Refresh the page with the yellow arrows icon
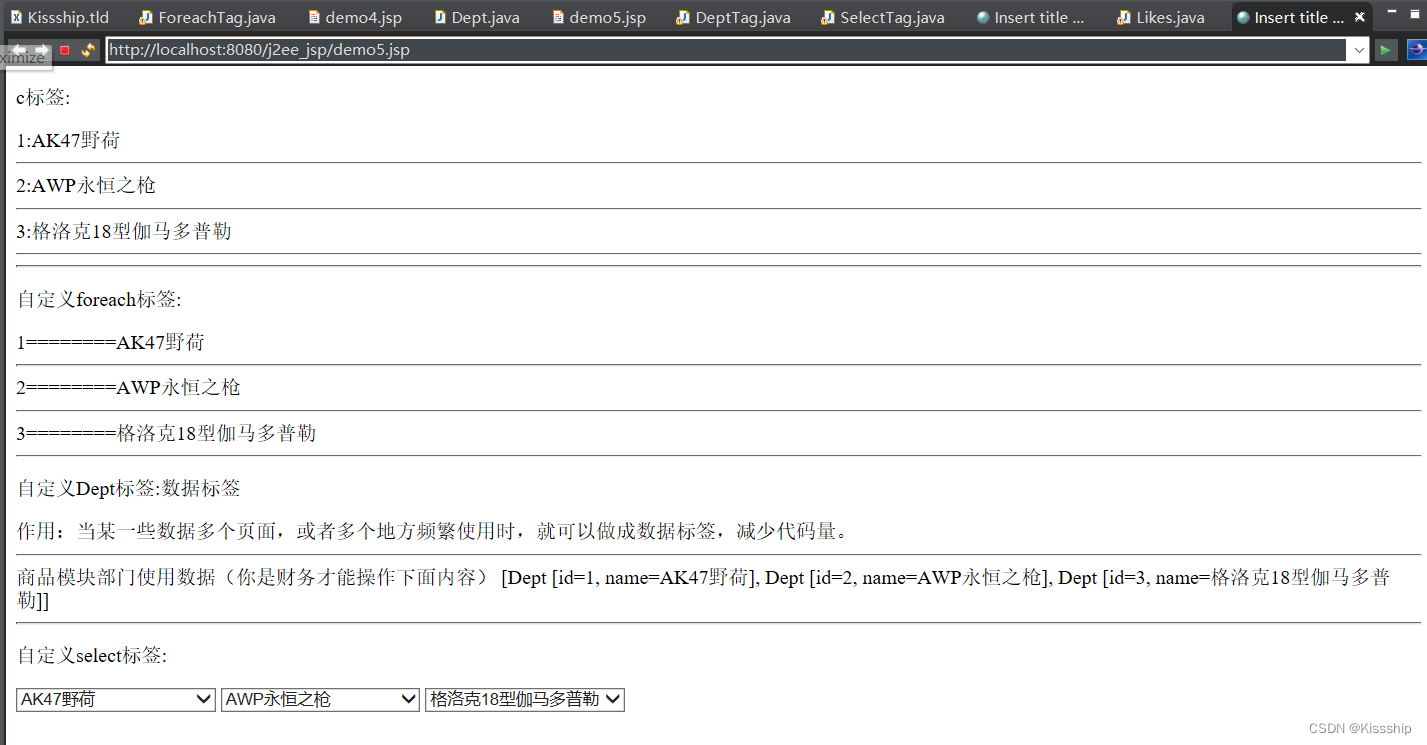 [x=88, y=49]
